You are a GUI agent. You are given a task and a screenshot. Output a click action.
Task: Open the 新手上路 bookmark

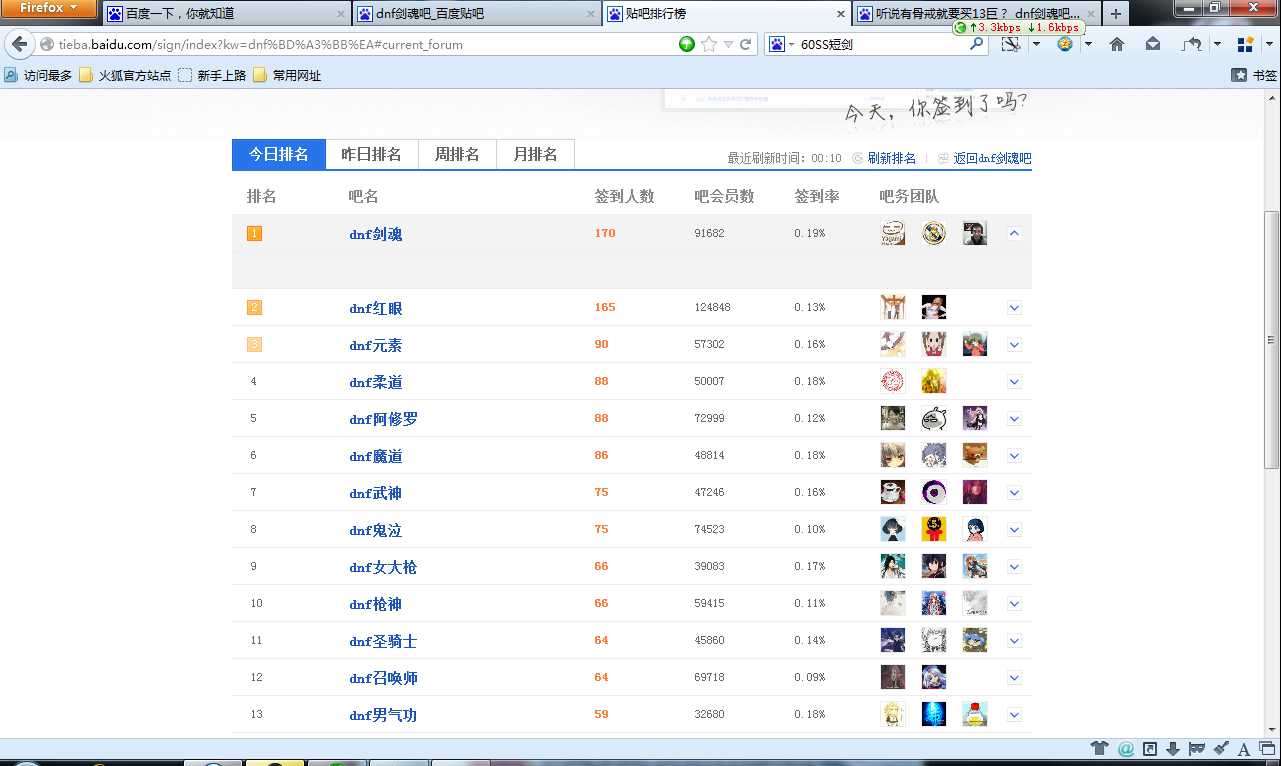pyautogui.click(x=212, y=75)
